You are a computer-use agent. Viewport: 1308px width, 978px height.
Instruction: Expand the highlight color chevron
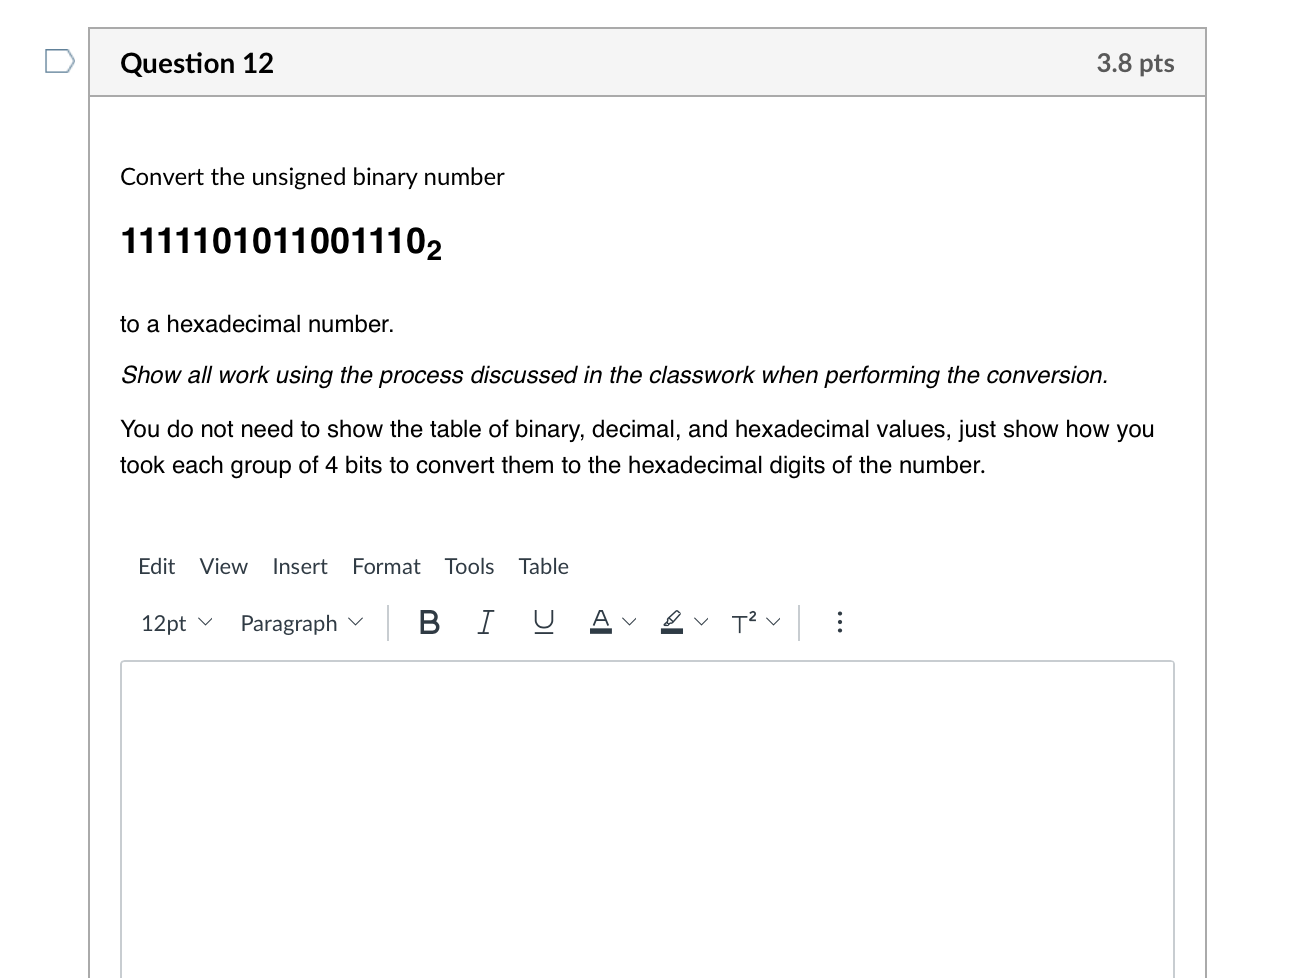(701, 622)
